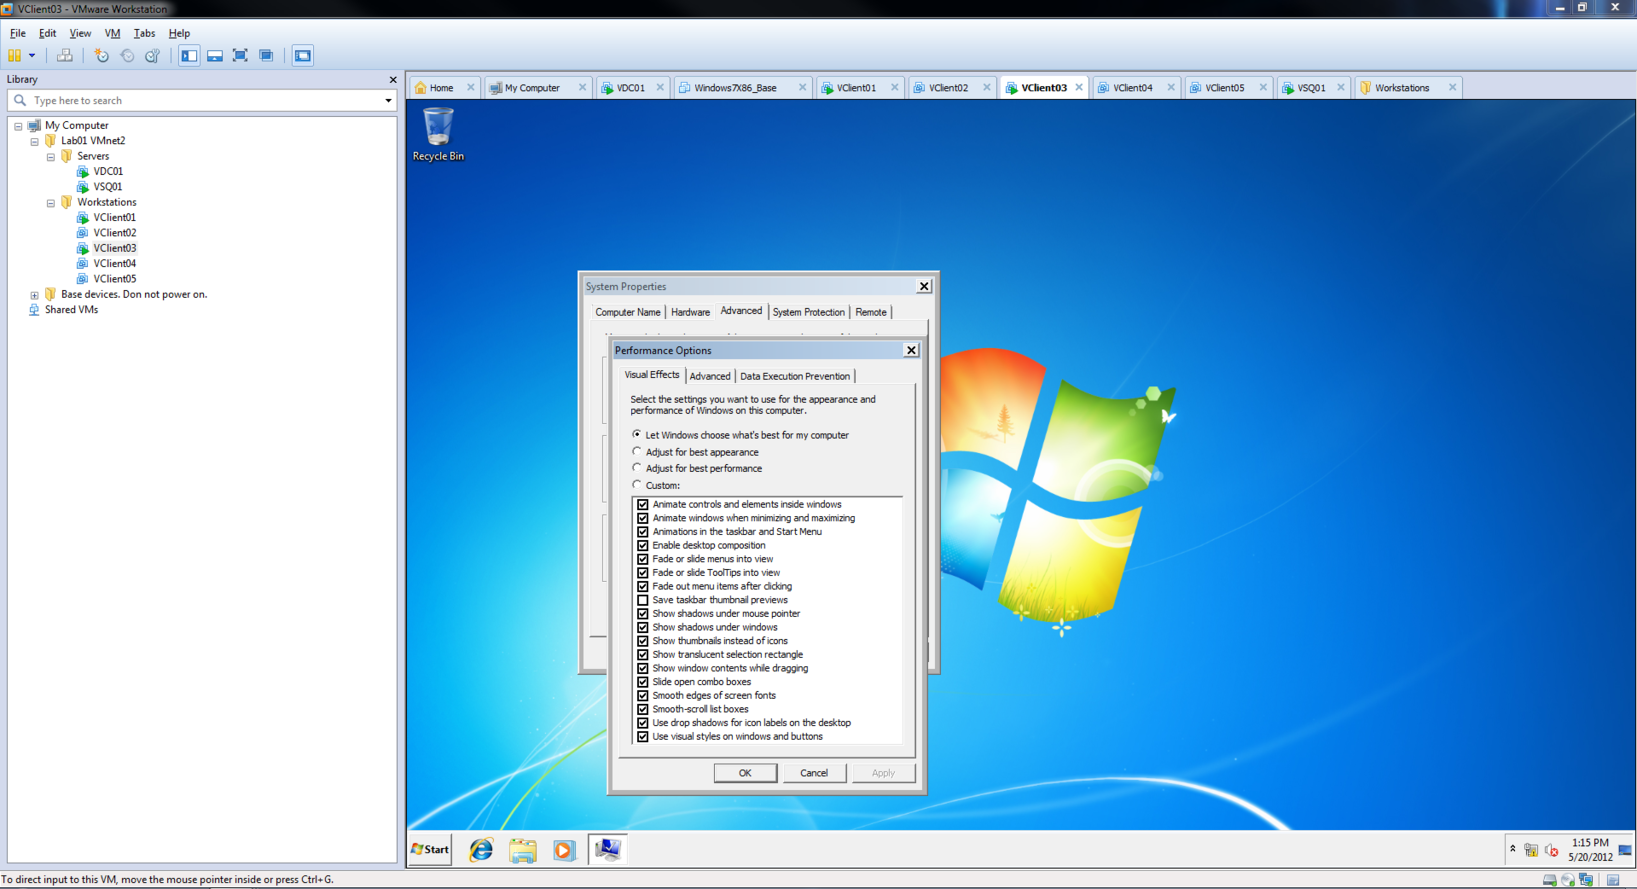1637x889 pixels.
Task: Collapse the Servers folder
Action: (50, 157)
